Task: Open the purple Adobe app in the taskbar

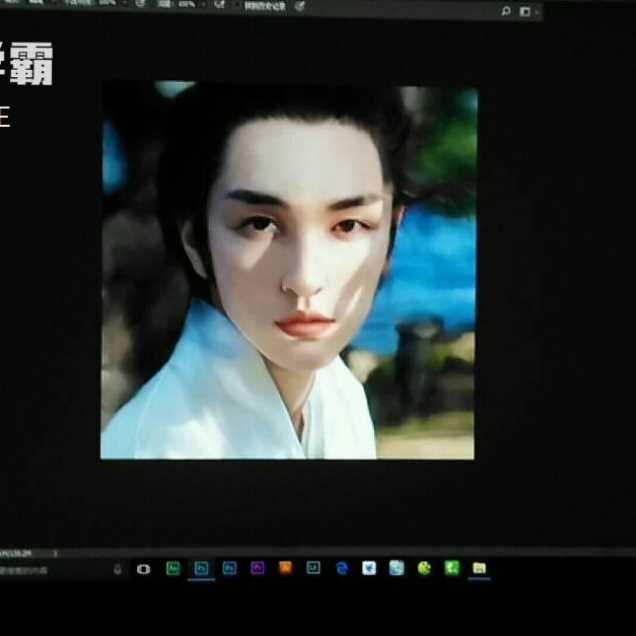Action: [x=258, y=568]
